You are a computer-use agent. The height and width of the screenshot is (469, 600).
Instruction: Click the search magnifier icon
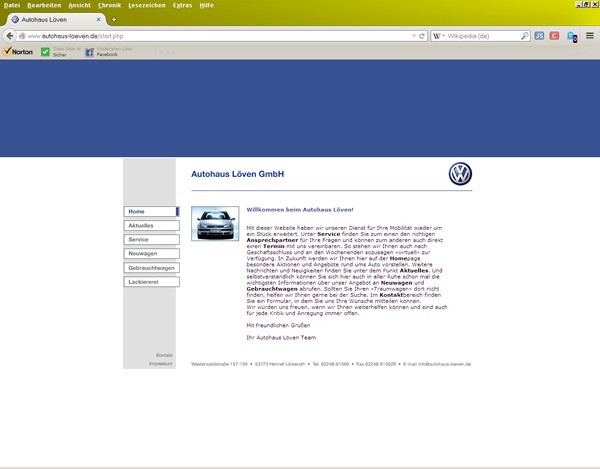click(525, 35)
